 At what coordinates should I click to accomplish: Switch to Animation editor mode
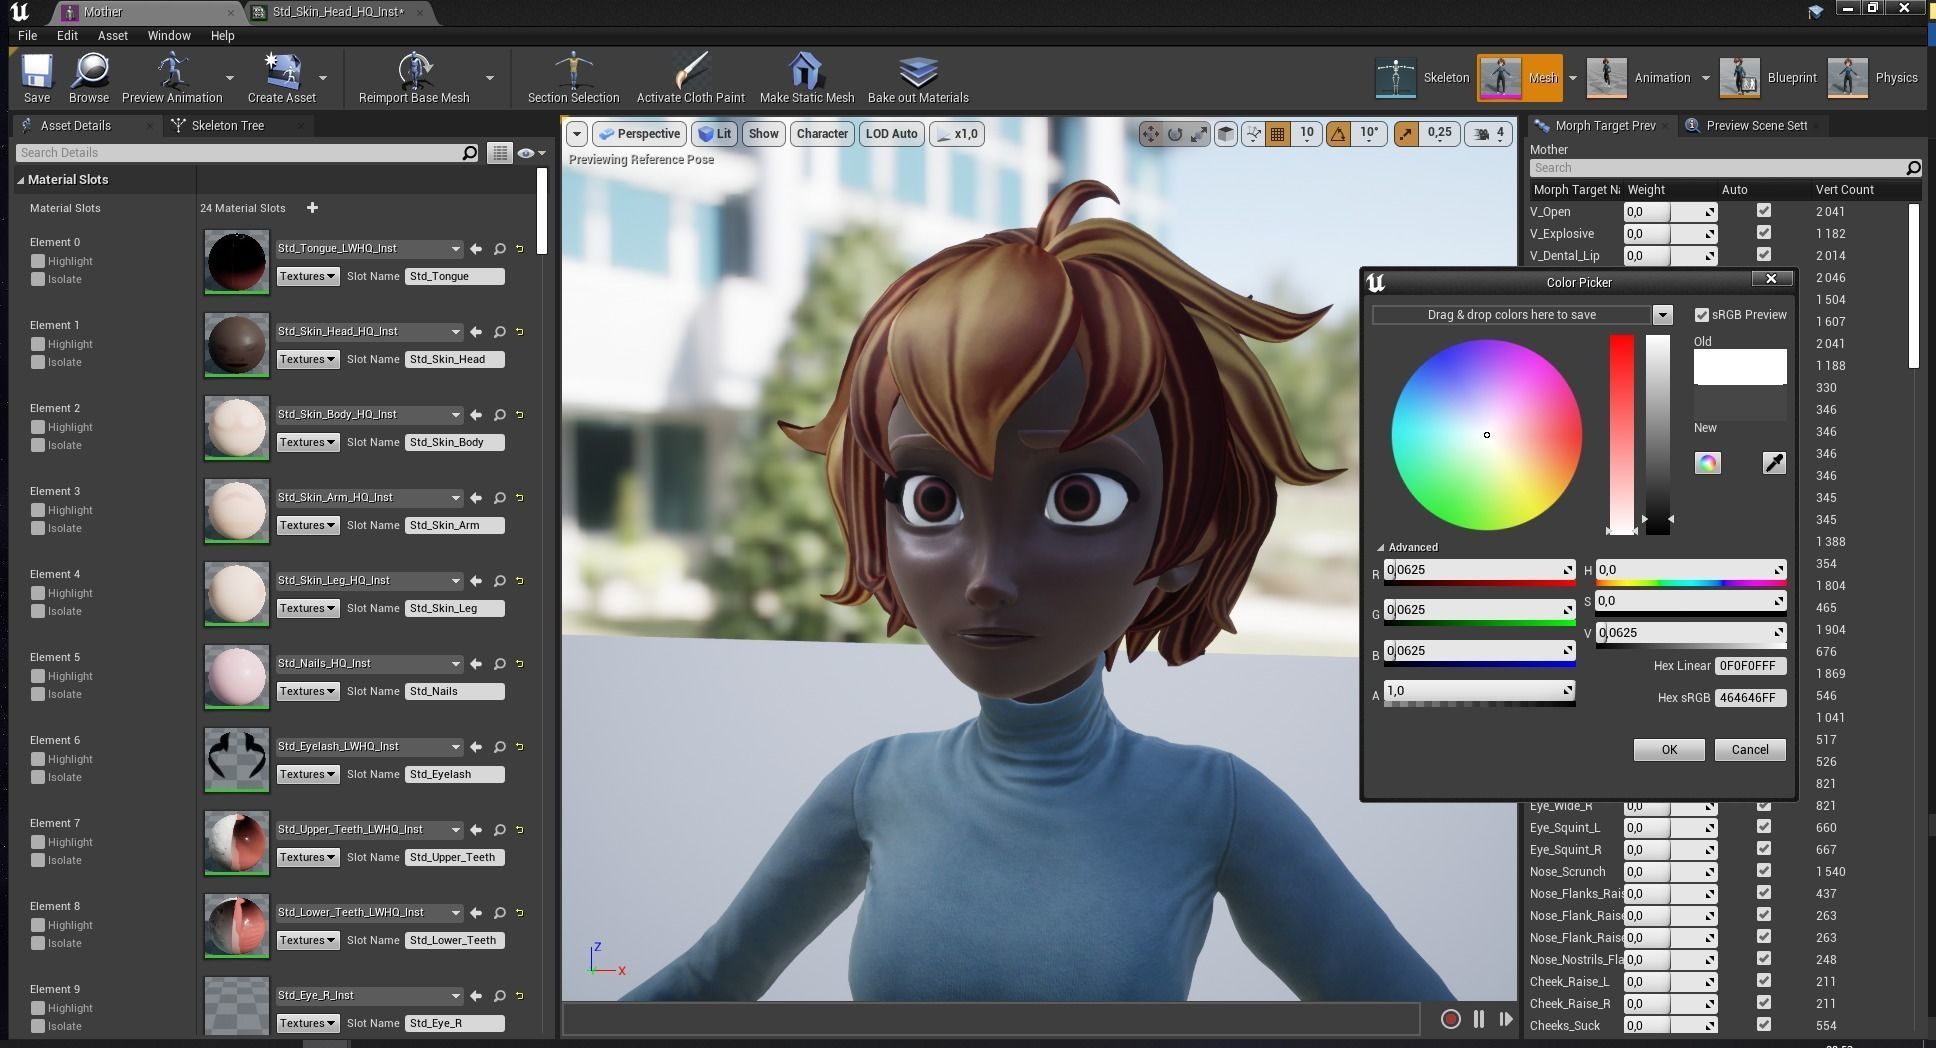coord(1638,78)
